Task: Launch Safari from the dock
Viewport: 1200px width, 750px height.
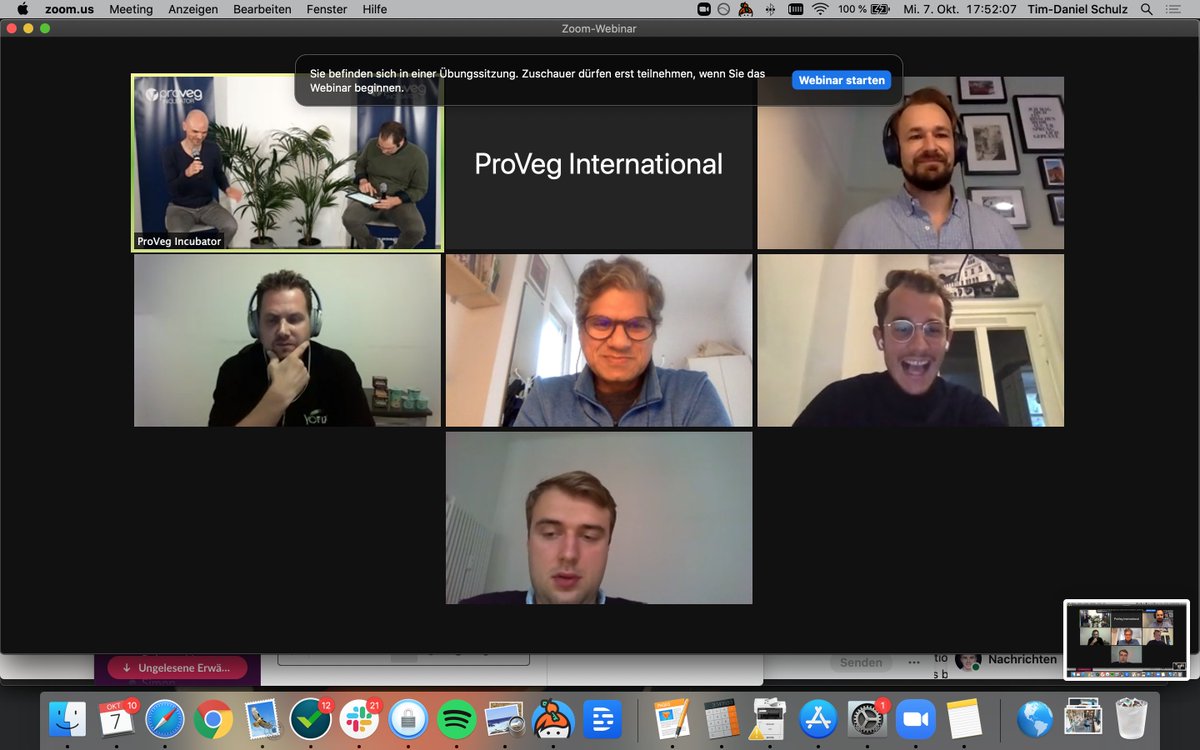Action: pyautogui.click(x=165, y=718)
